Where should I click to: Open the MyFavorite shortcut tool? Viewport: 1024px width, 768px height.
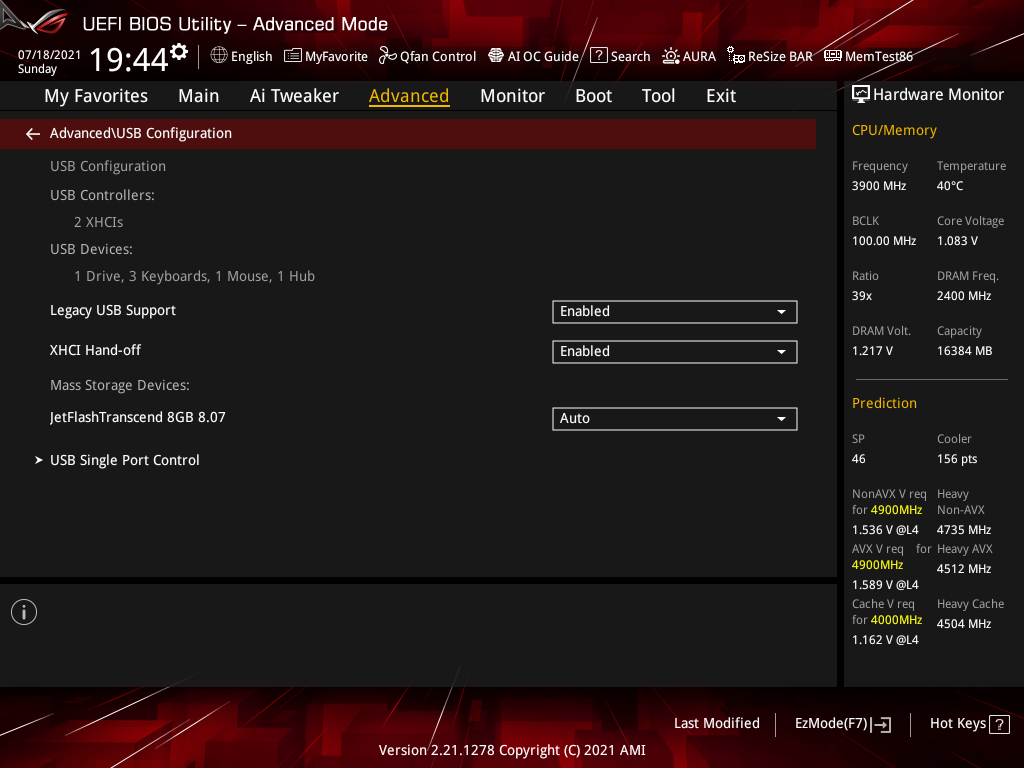point(326,56)
